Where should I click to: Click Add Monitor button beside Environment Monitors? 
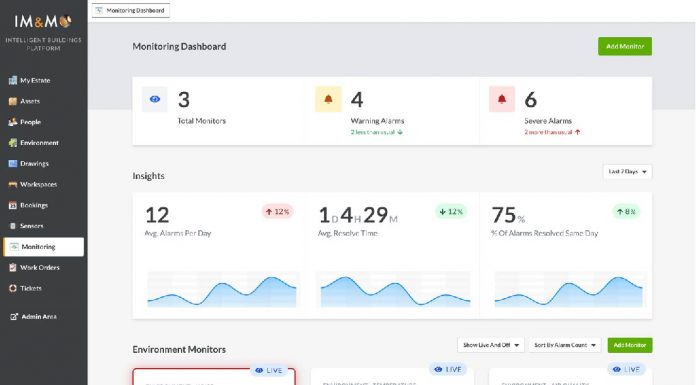(x=629, y=345)
